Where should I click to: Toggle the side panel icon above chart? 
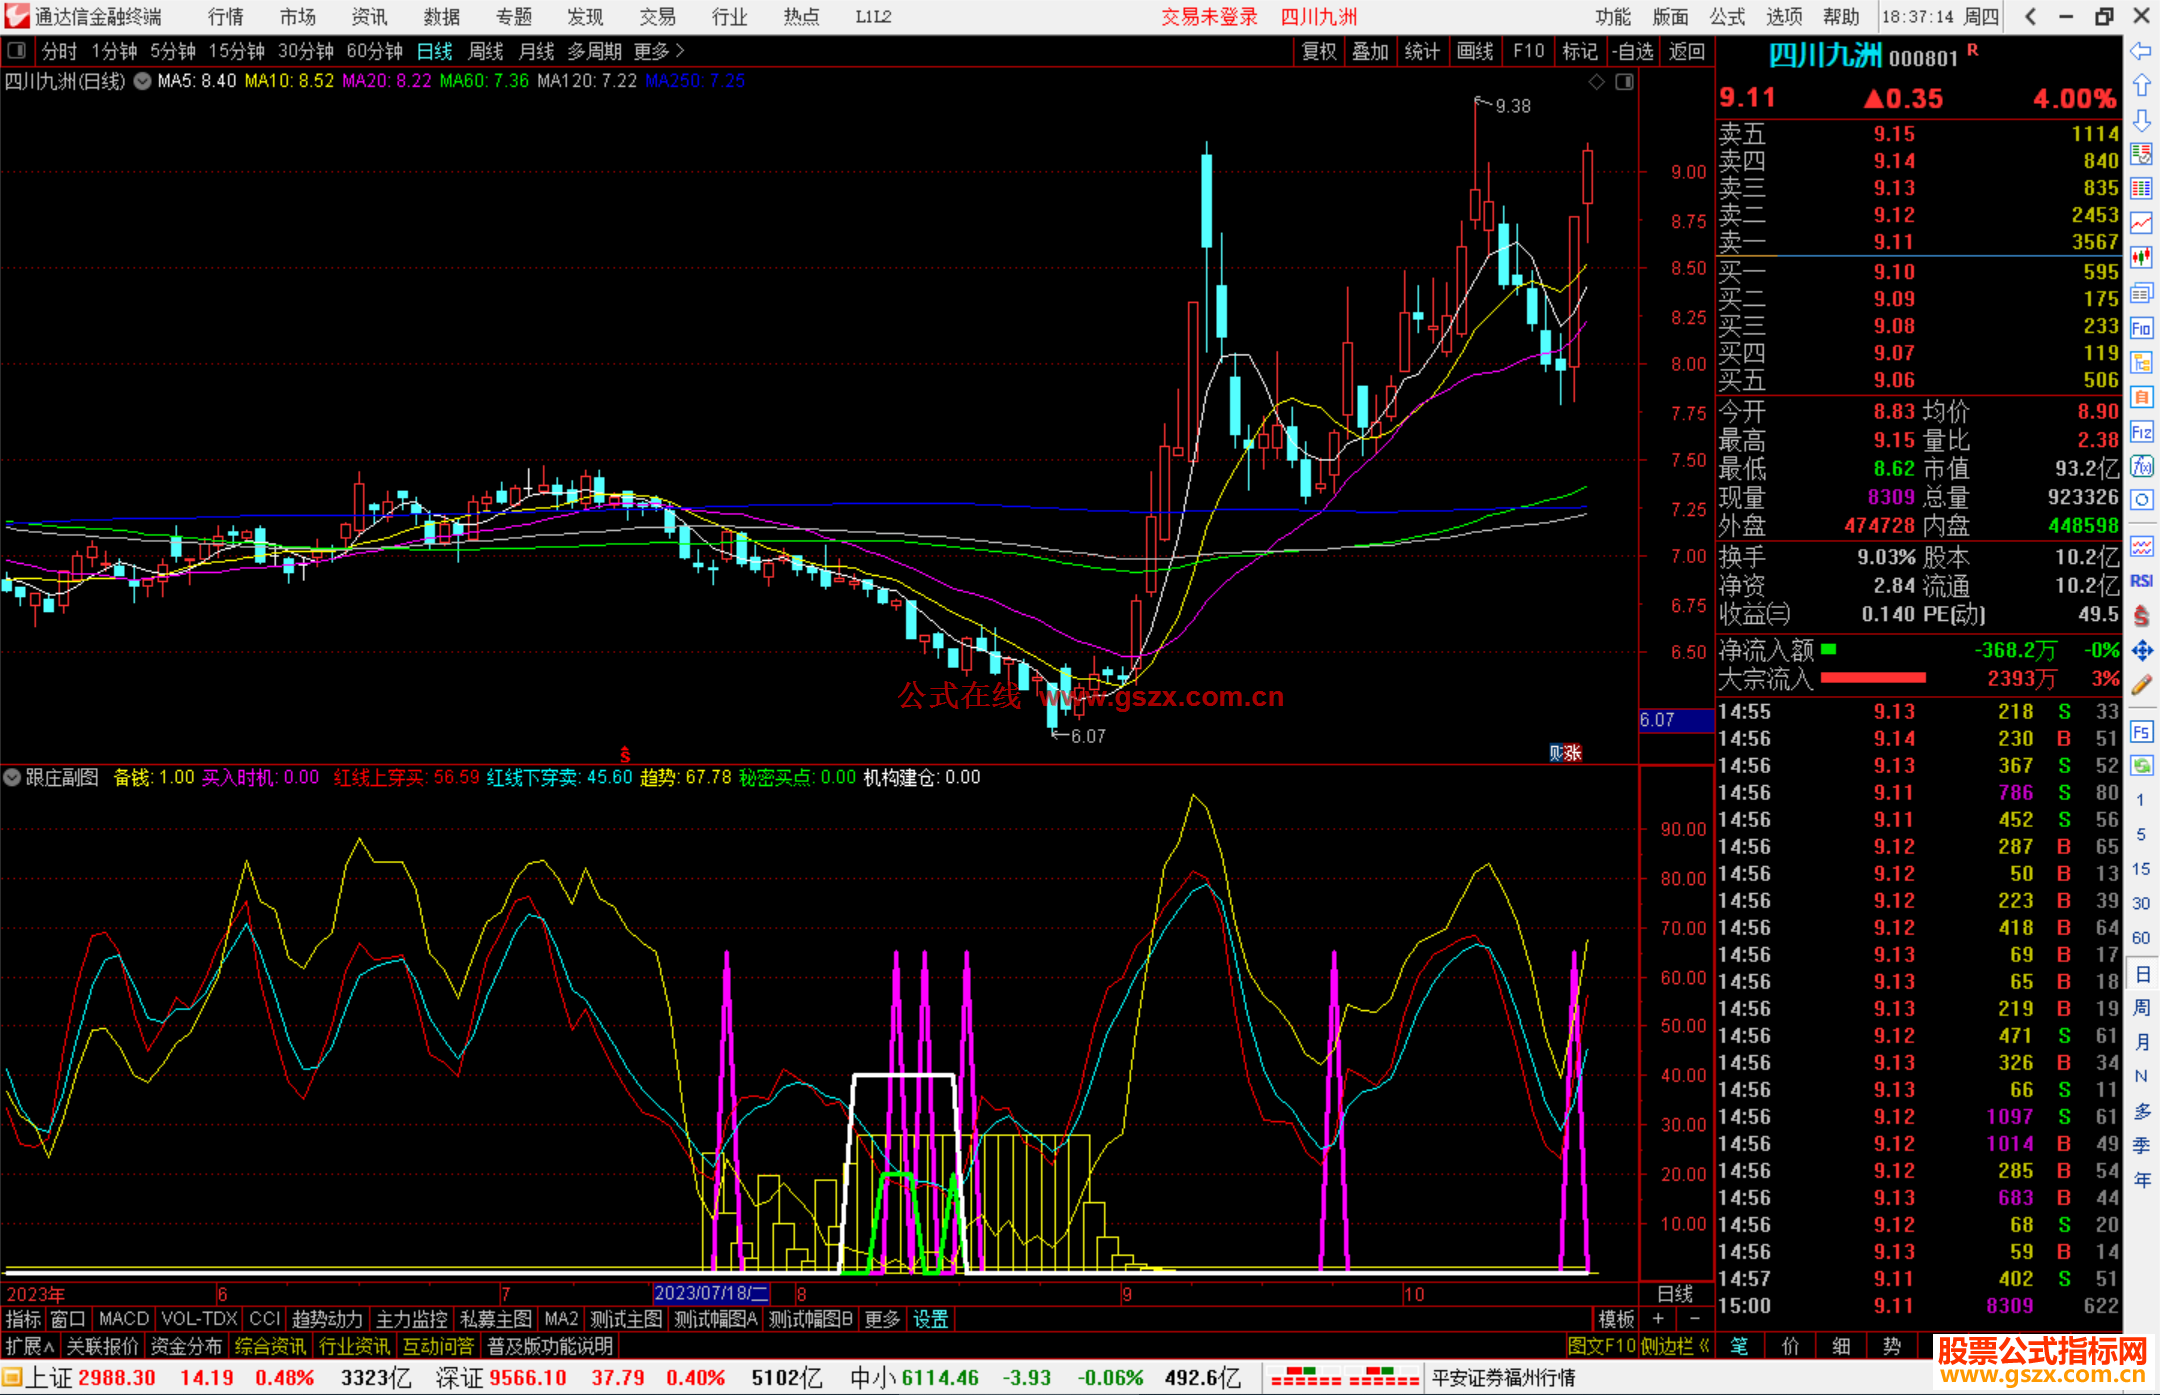(x=1624, y=81)
